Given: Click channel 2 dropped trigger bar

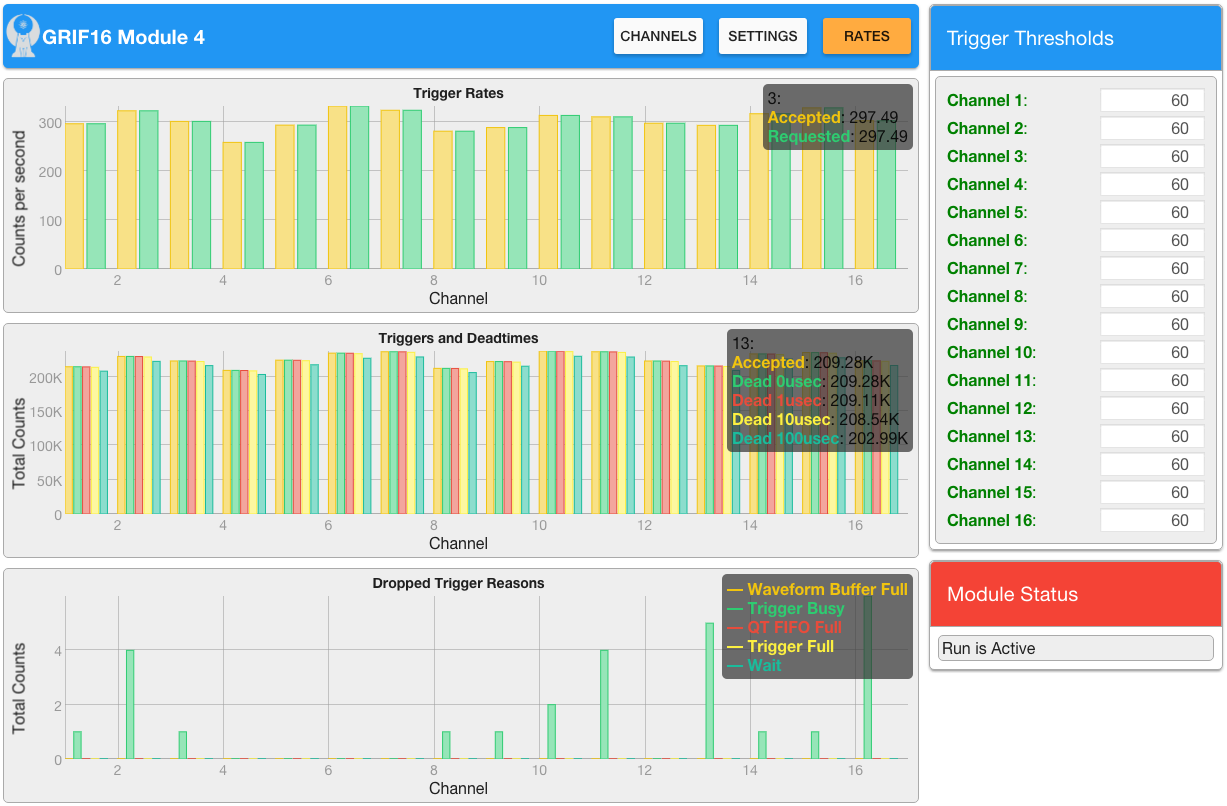Looking at the screenshot, I should pos(130,704).
